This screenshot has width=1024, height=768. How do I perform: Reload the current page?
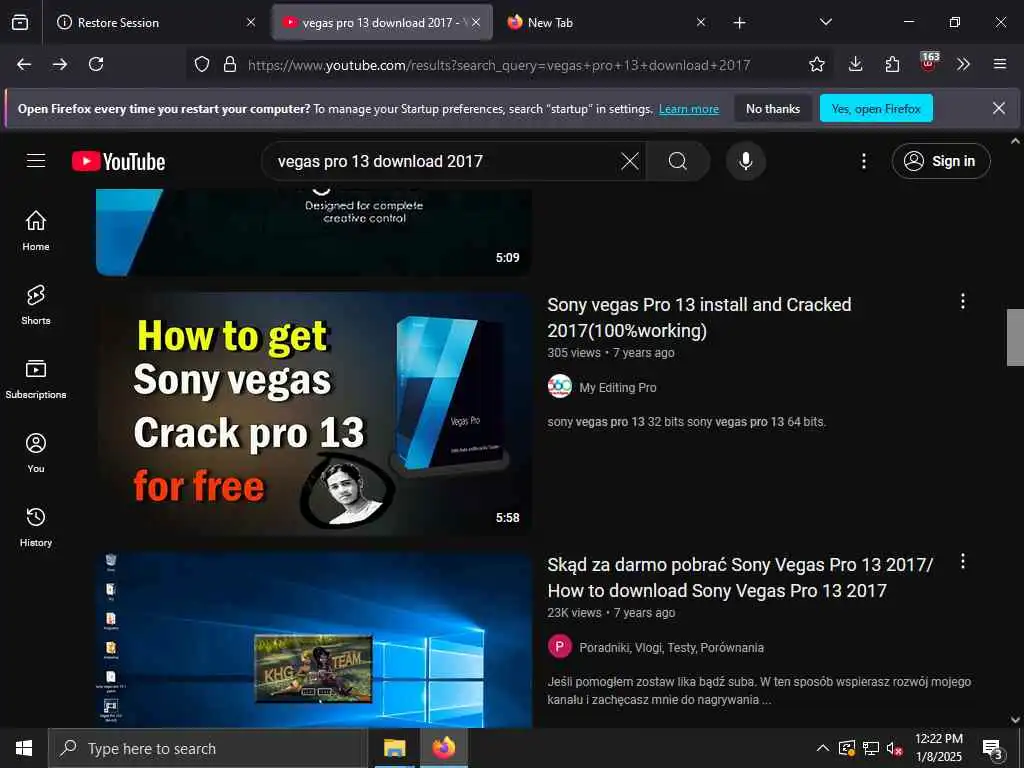click(x=96, y=64)
